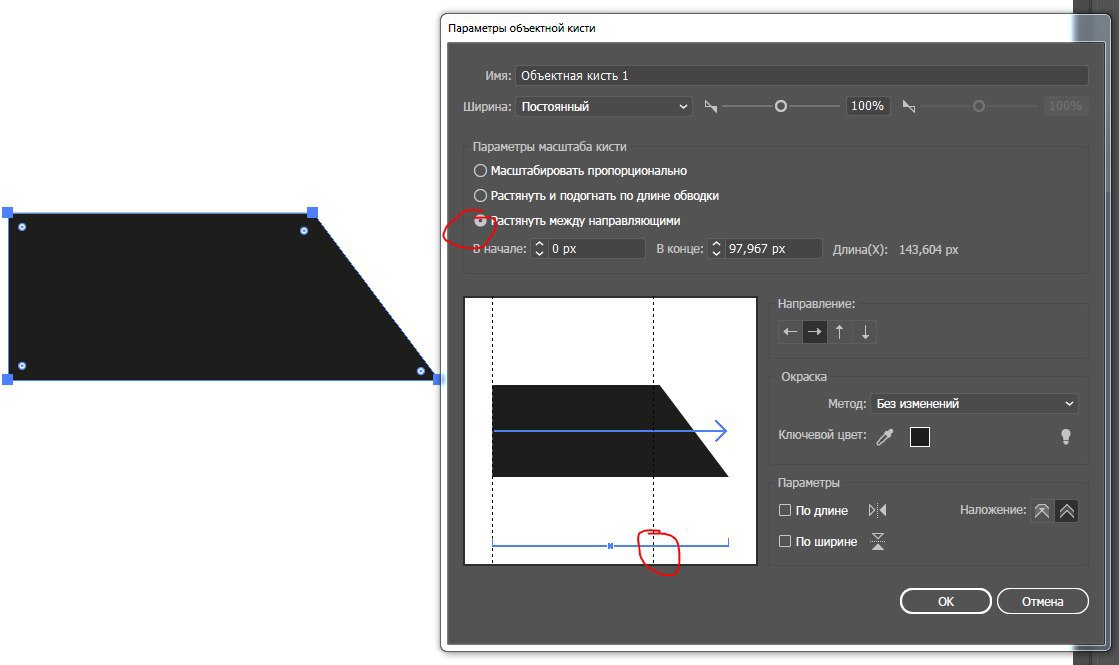Click the Отмена button
This screenshot has height=665, width=1119.
click(x=1043, y=601)
